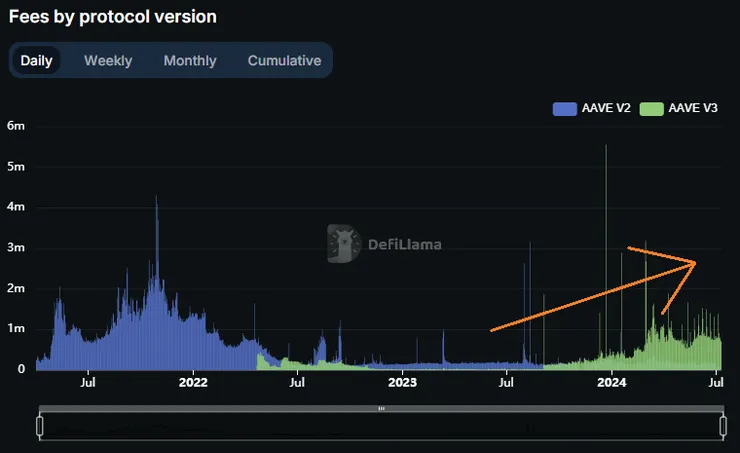This screenshot has width=740, height=453.
Task: Select the Daily tab
Action: [36, 60]
